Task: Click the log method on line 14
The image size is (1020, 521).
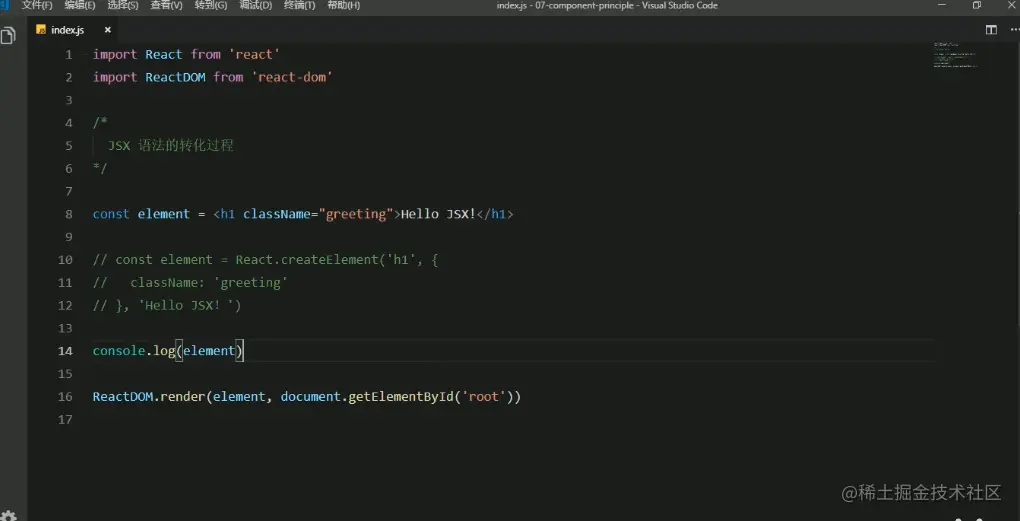Action: click(x=164, y=351)
